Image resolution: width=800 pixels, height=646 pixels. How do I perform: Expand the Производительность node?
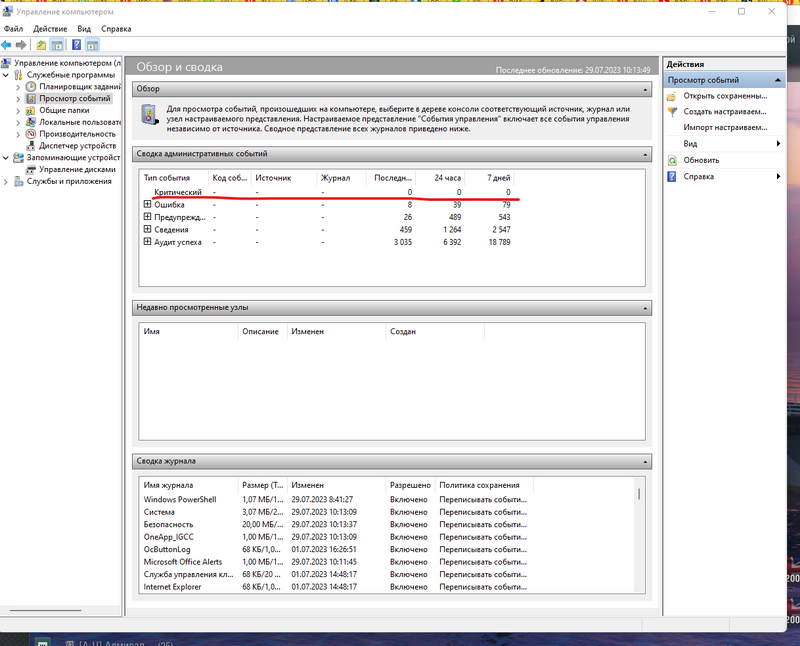[x=18, y=134]
